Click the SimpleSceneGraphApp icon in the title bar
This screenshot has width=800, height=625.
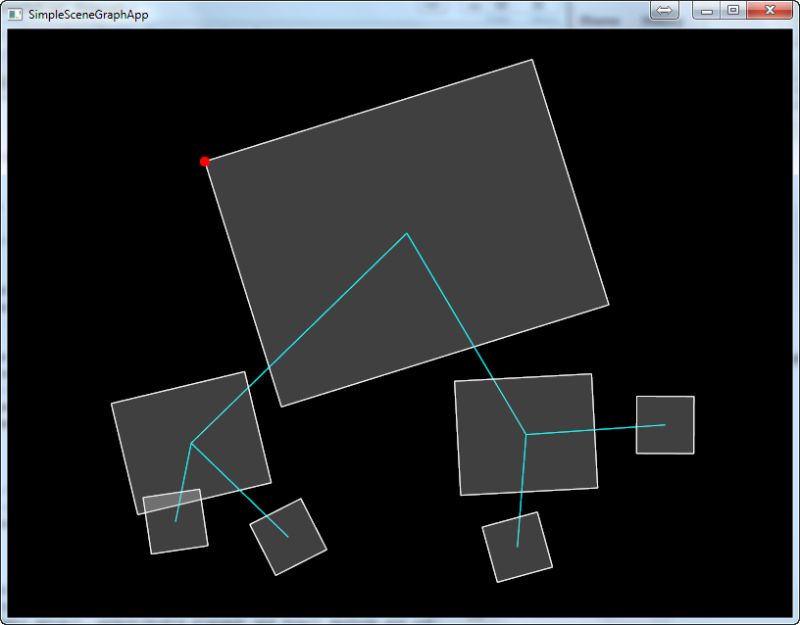[x=14, y=15]
